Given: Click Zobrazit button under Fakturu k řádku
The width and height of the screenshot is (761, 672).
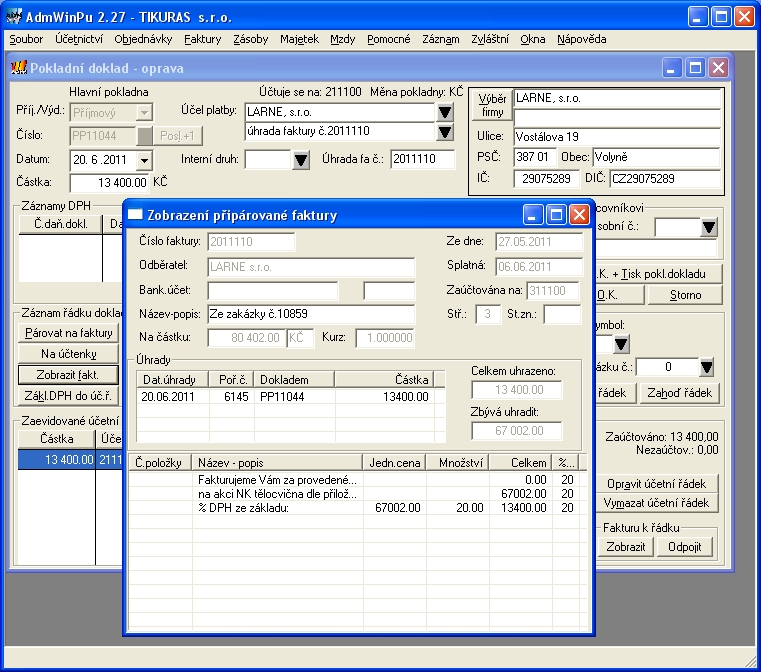Looking at the screenshot, I should coord(626,547).
